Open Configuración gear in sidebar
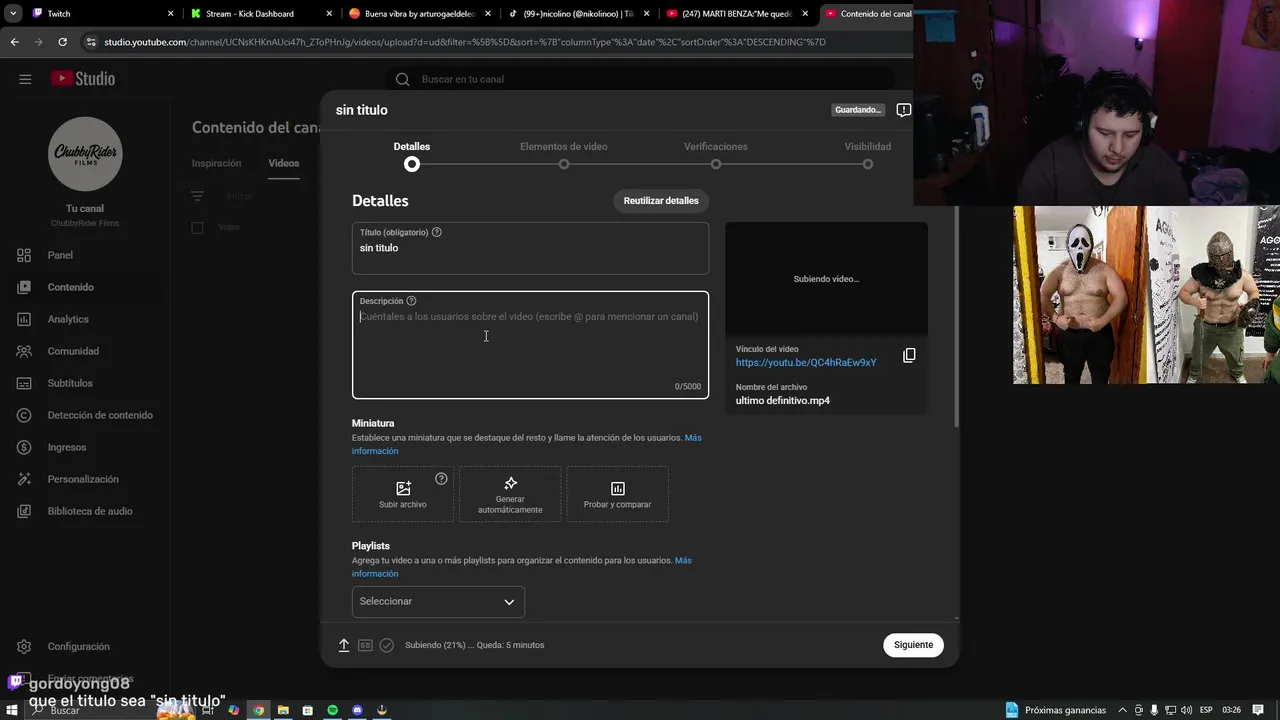1280x720 pixels. [24, 647]
